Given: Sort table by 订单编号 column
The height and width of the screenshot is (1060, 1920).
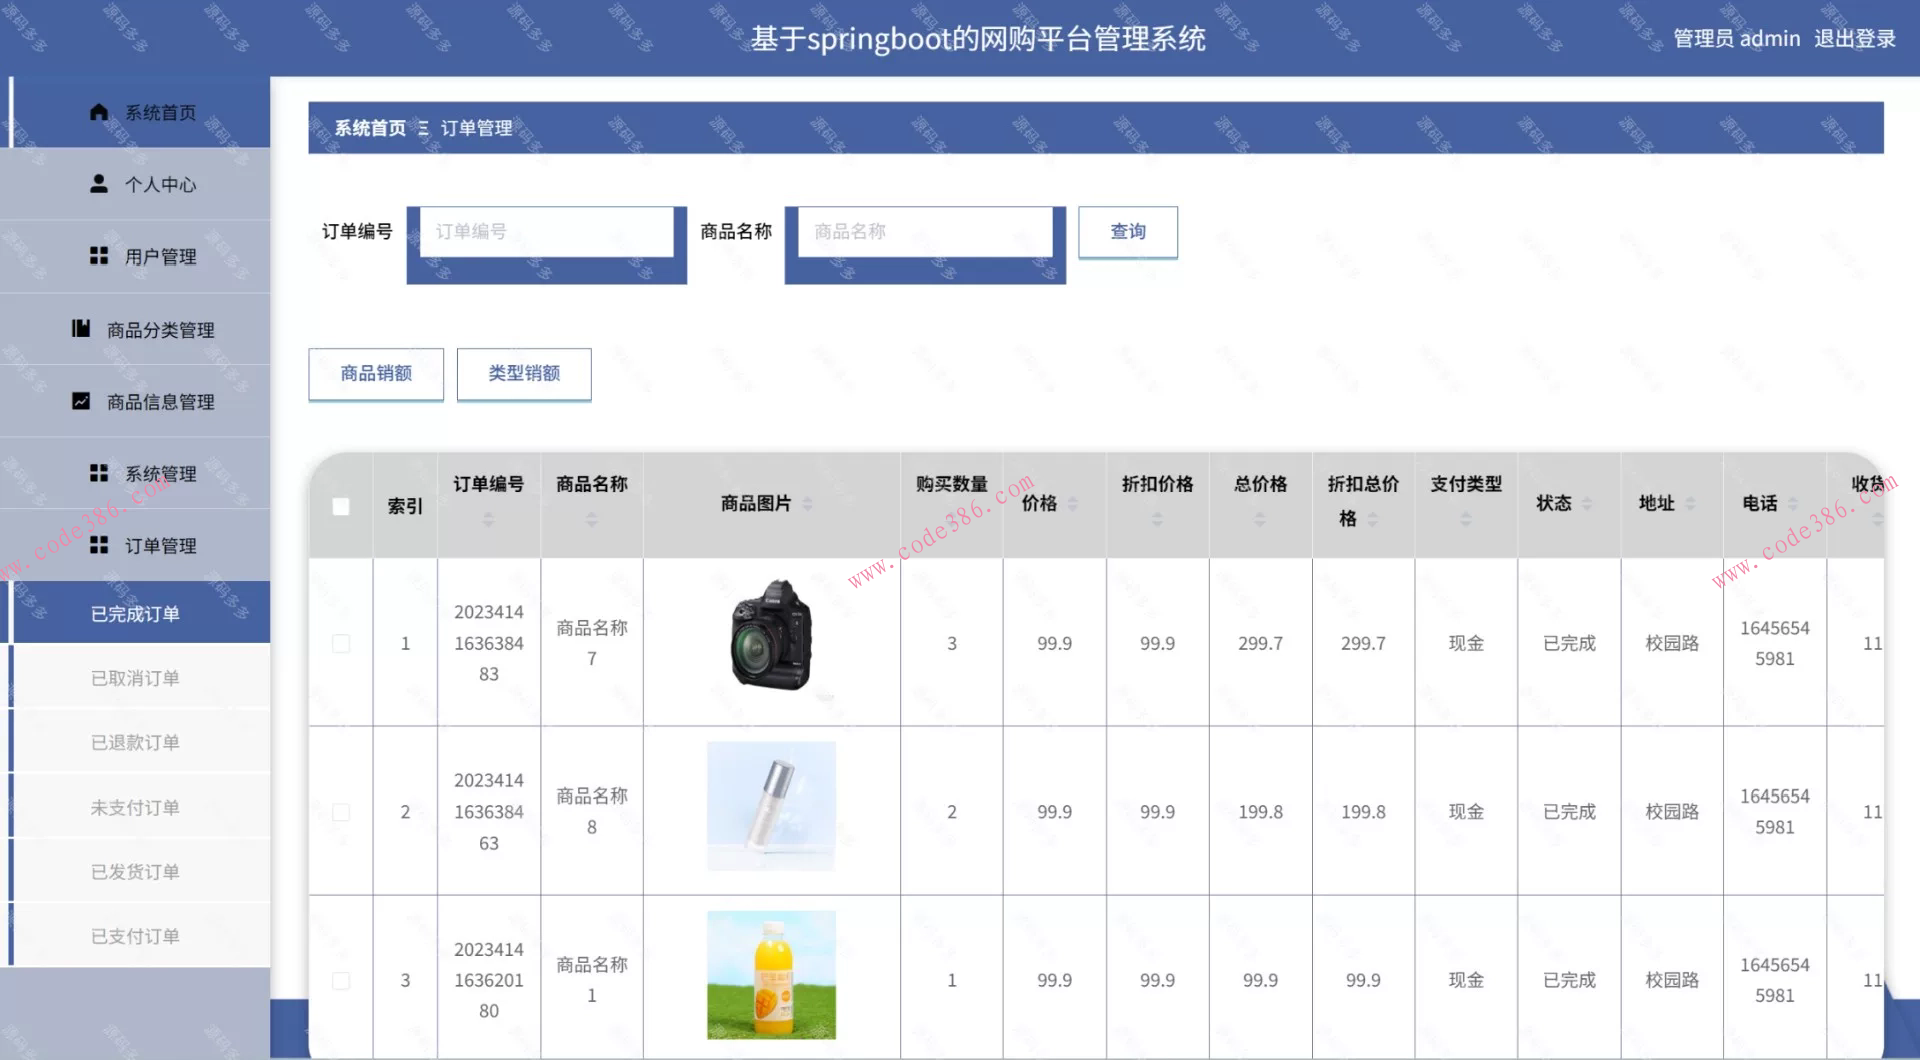Looking at the screenshot, I should coord(487,517).
